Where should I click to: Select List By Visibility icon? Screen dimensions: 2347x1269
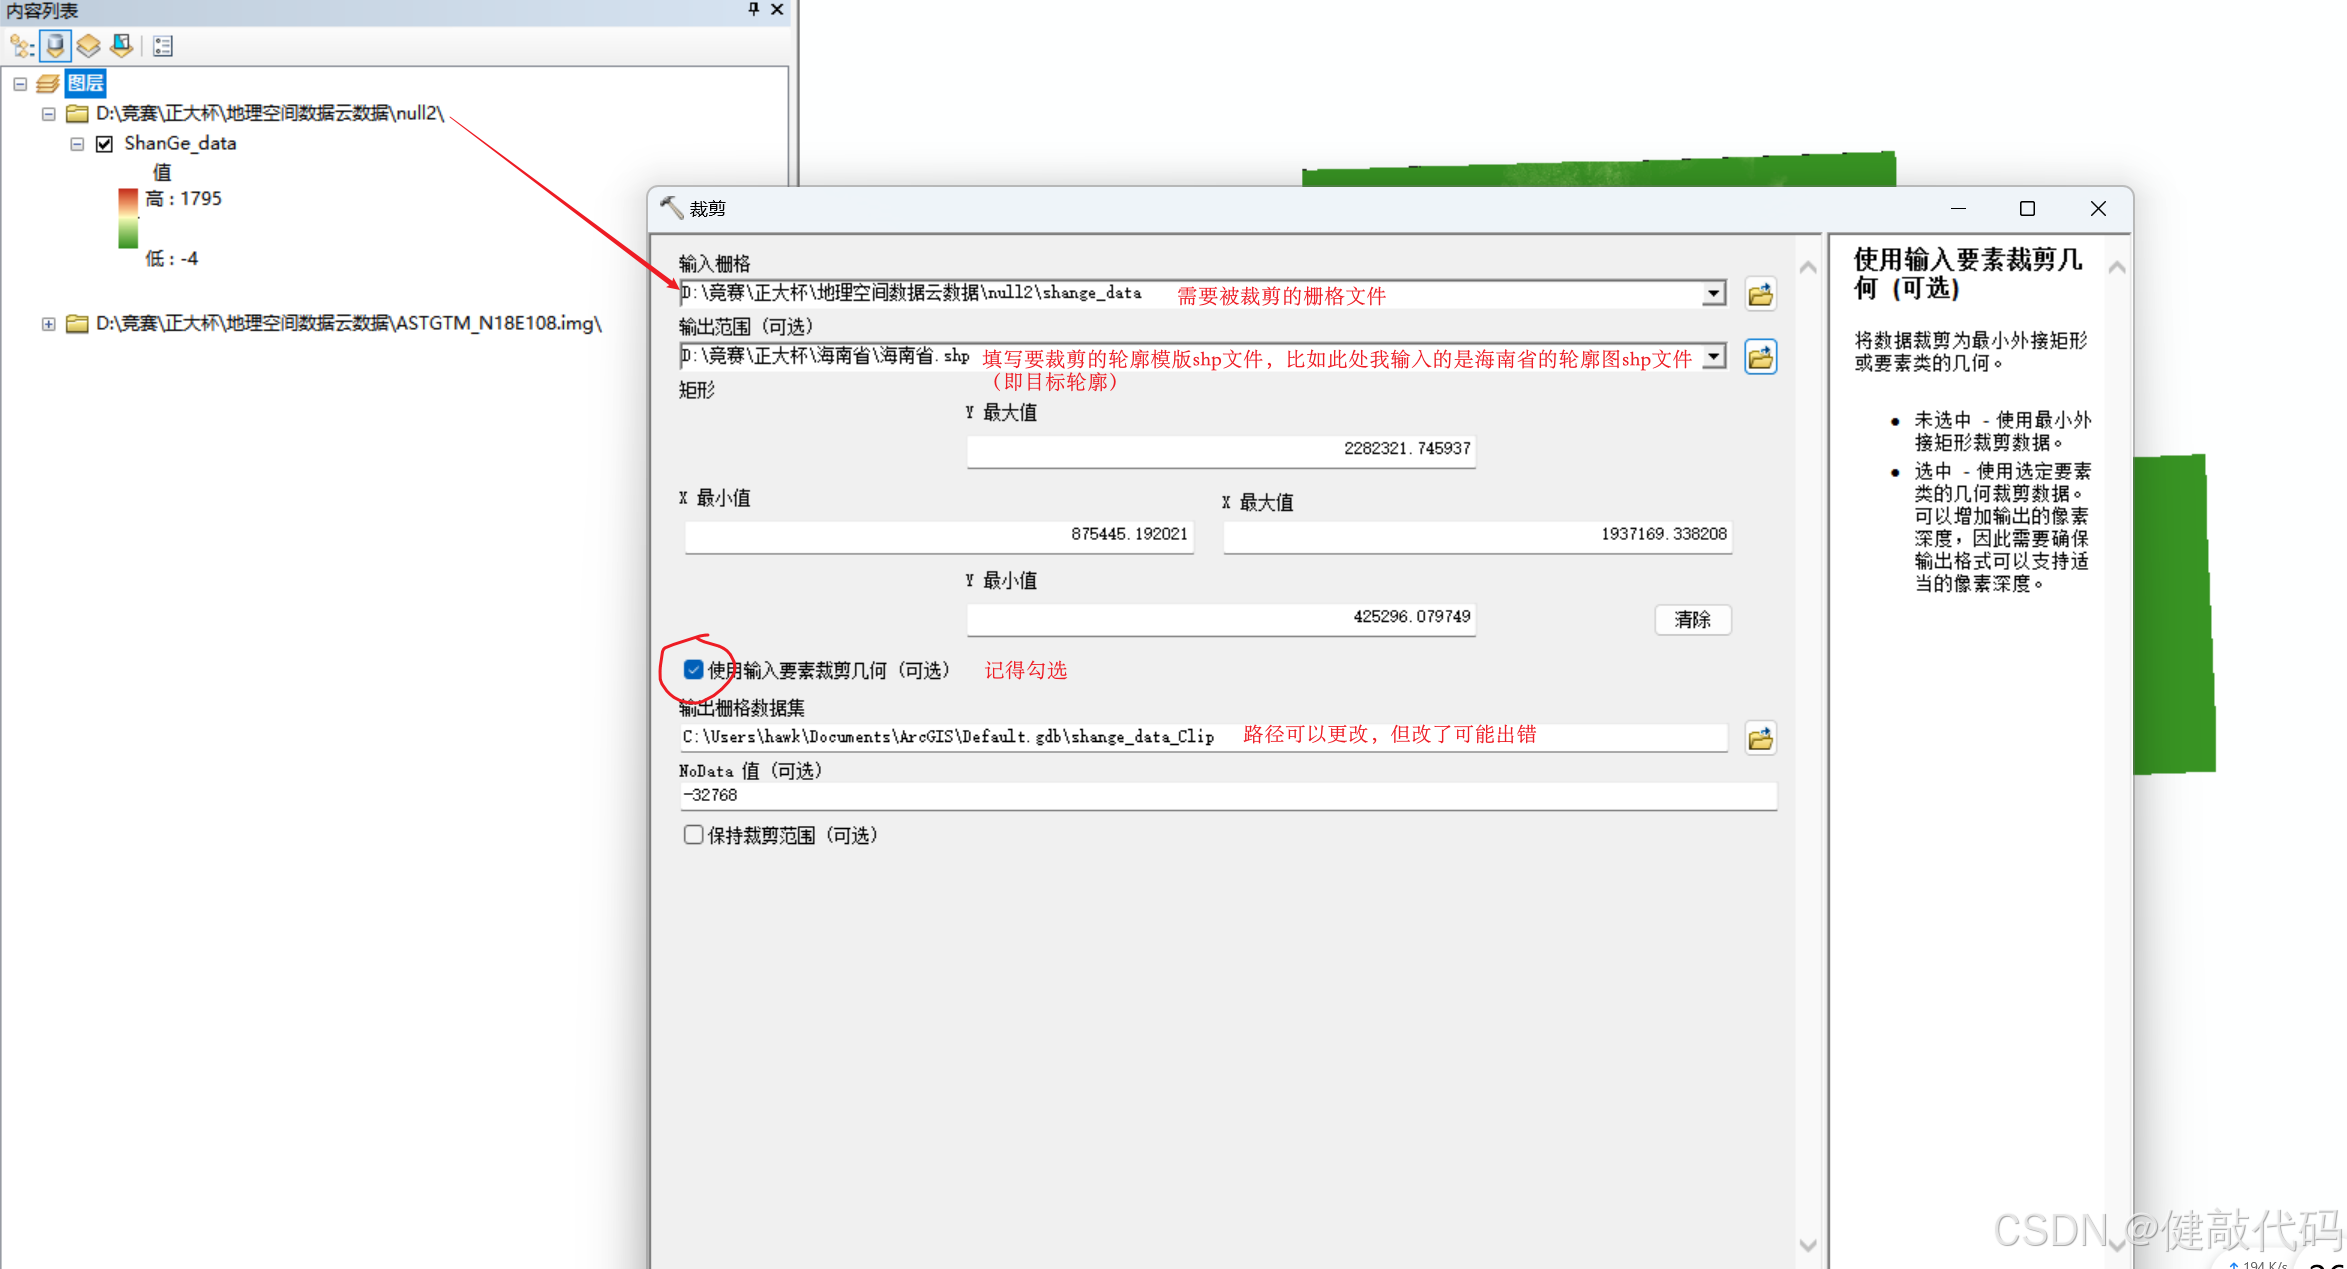[89, 46]
